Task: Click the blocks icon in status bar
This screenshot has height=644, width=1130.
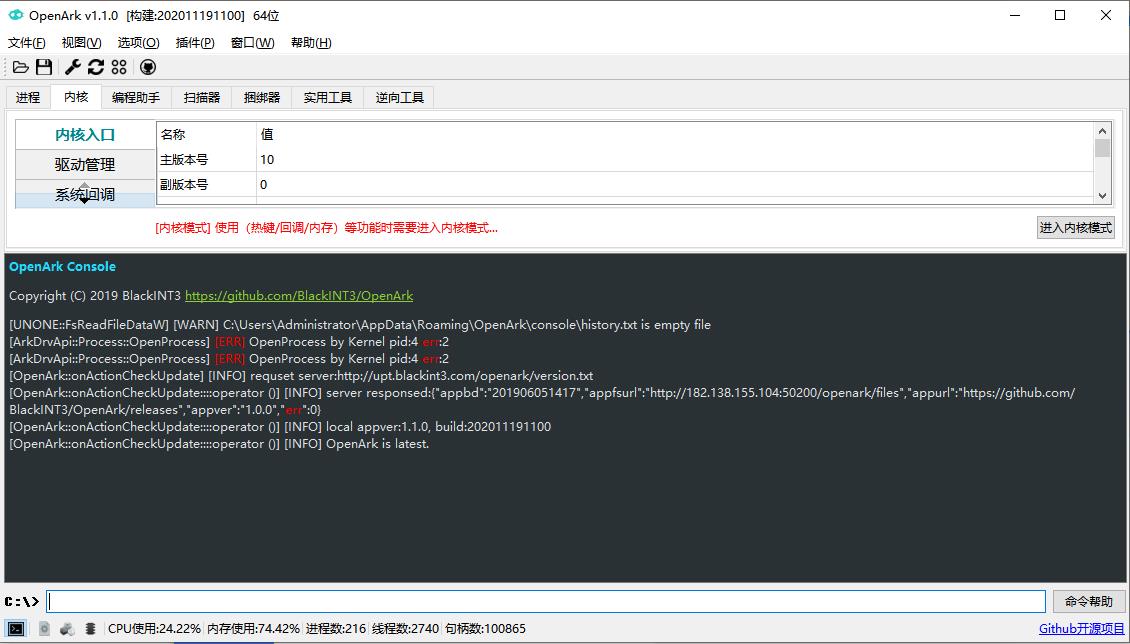Action: (67, 629)
